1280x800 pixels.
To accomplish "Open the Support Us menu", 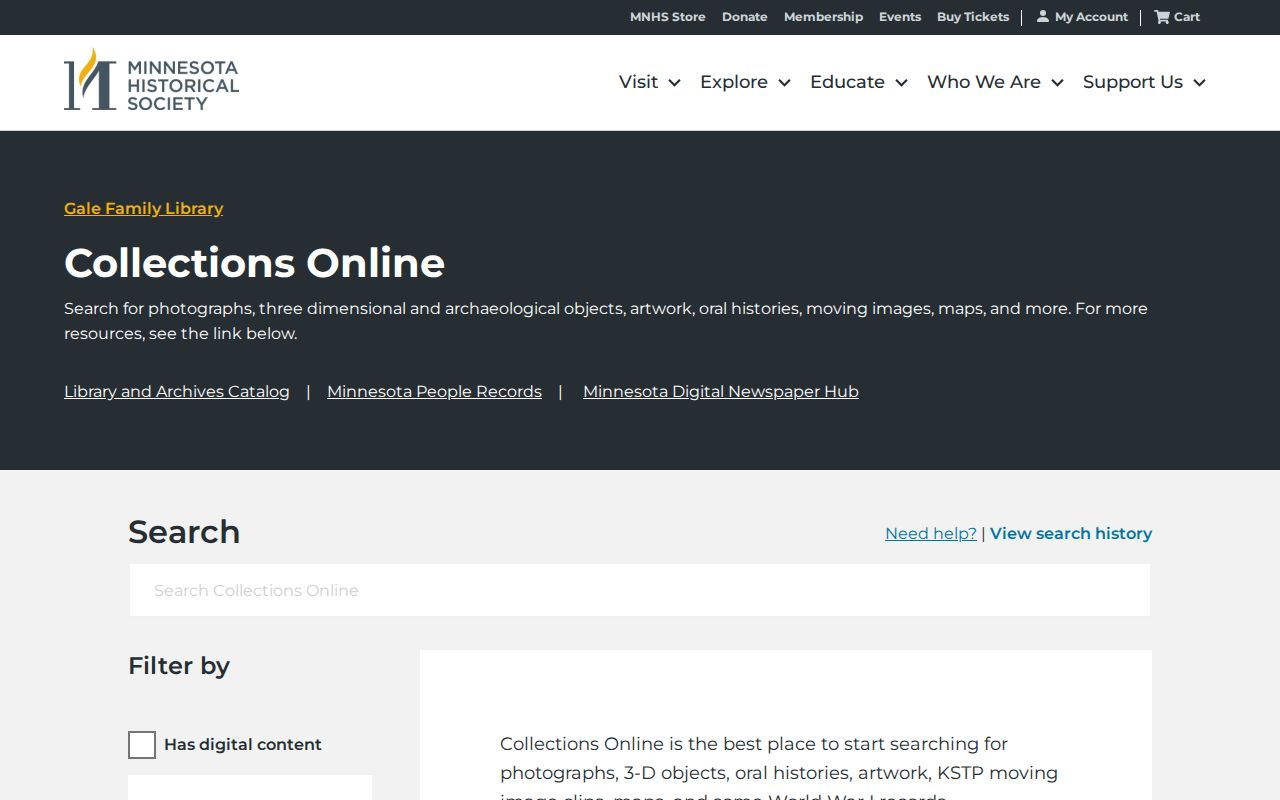I will [x=1133, y=82].
